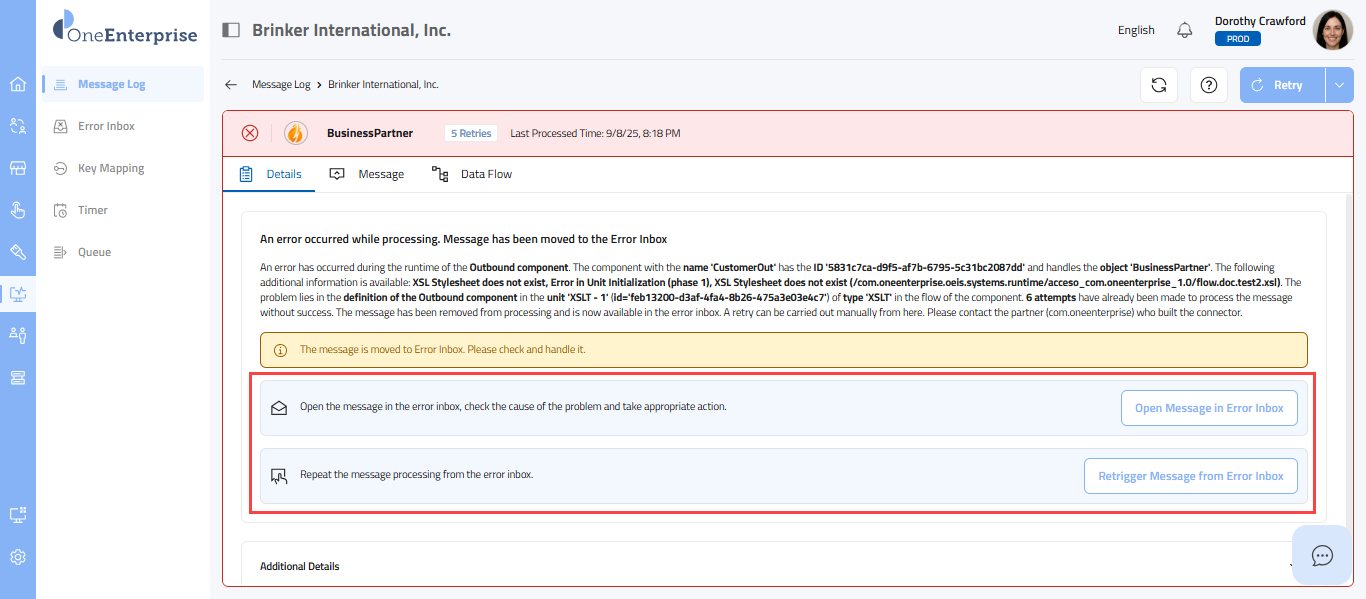
Task: Click the settings gear in left rail
Action: (18, 557)
